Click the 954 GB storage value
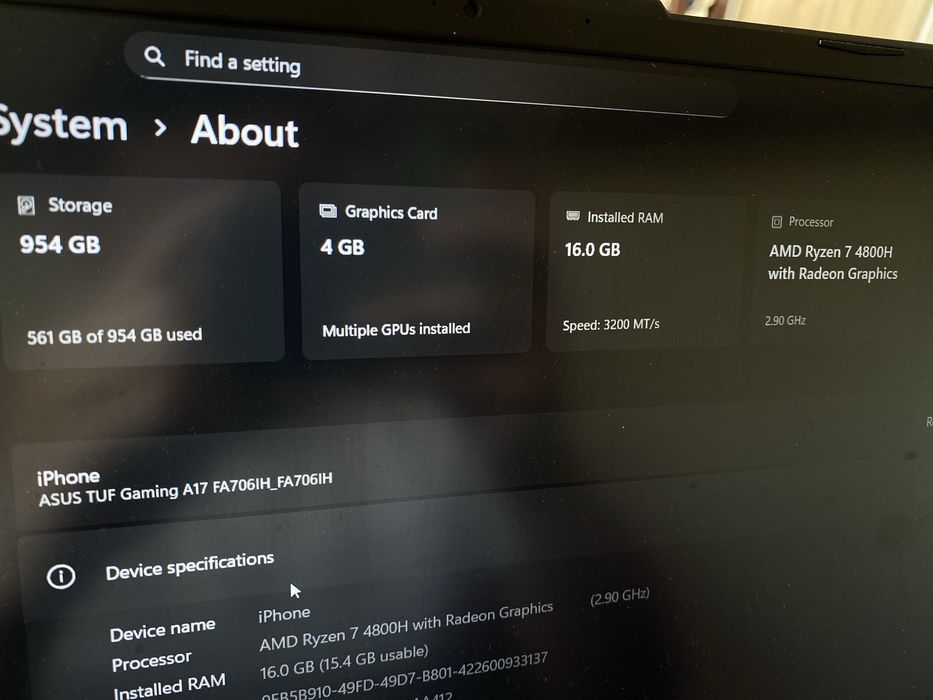Viewport: 933px width, 700px height. point(60,244)
